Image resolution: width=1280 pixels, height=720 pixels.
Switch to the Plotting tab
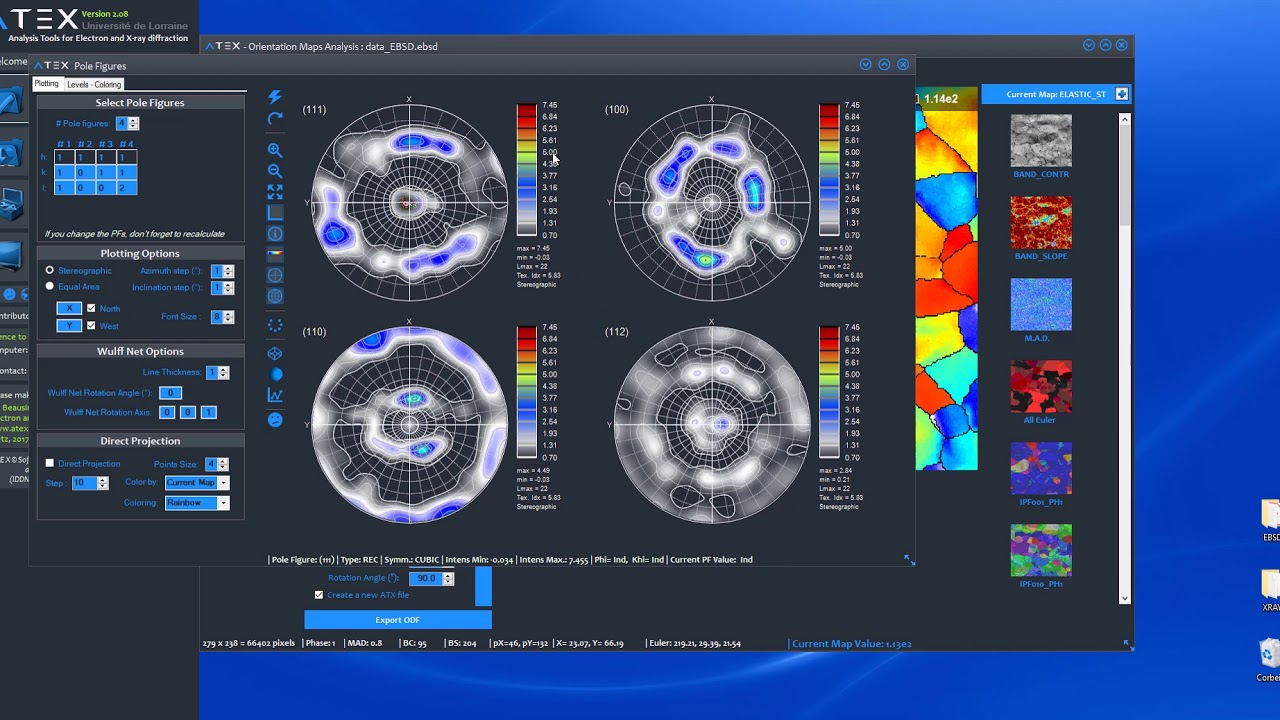coord(47,84)
